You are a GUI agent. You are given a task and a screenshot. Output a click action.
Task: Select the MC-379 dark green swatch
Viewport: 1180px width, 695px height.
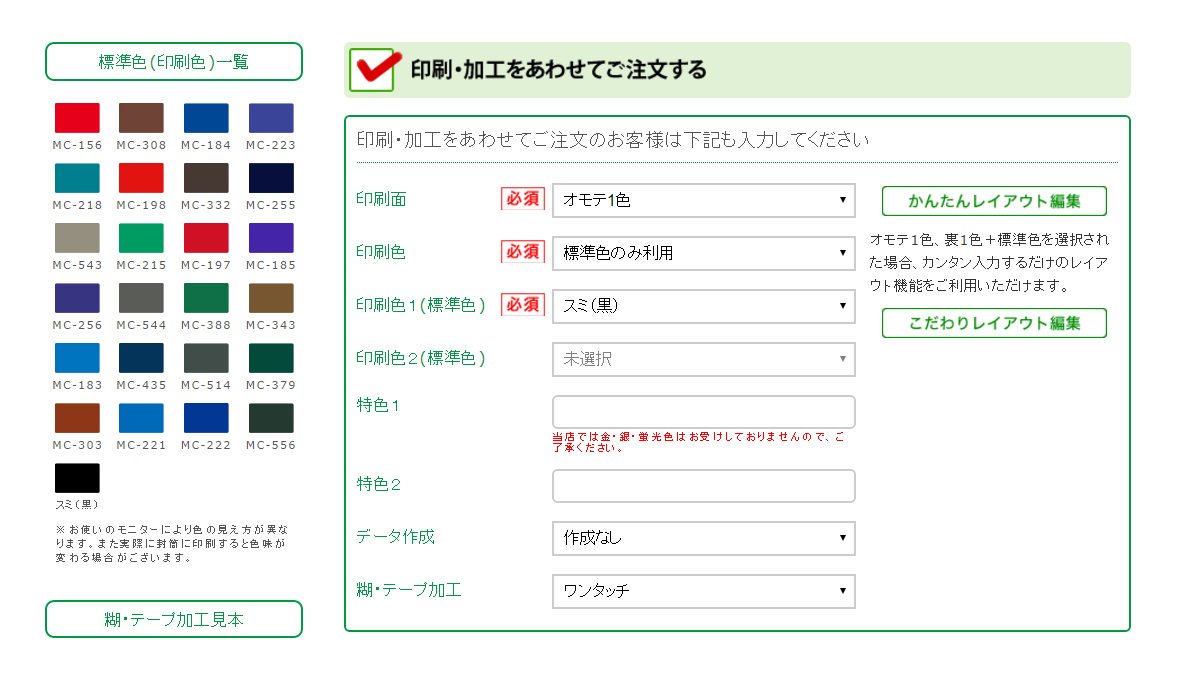271,357
